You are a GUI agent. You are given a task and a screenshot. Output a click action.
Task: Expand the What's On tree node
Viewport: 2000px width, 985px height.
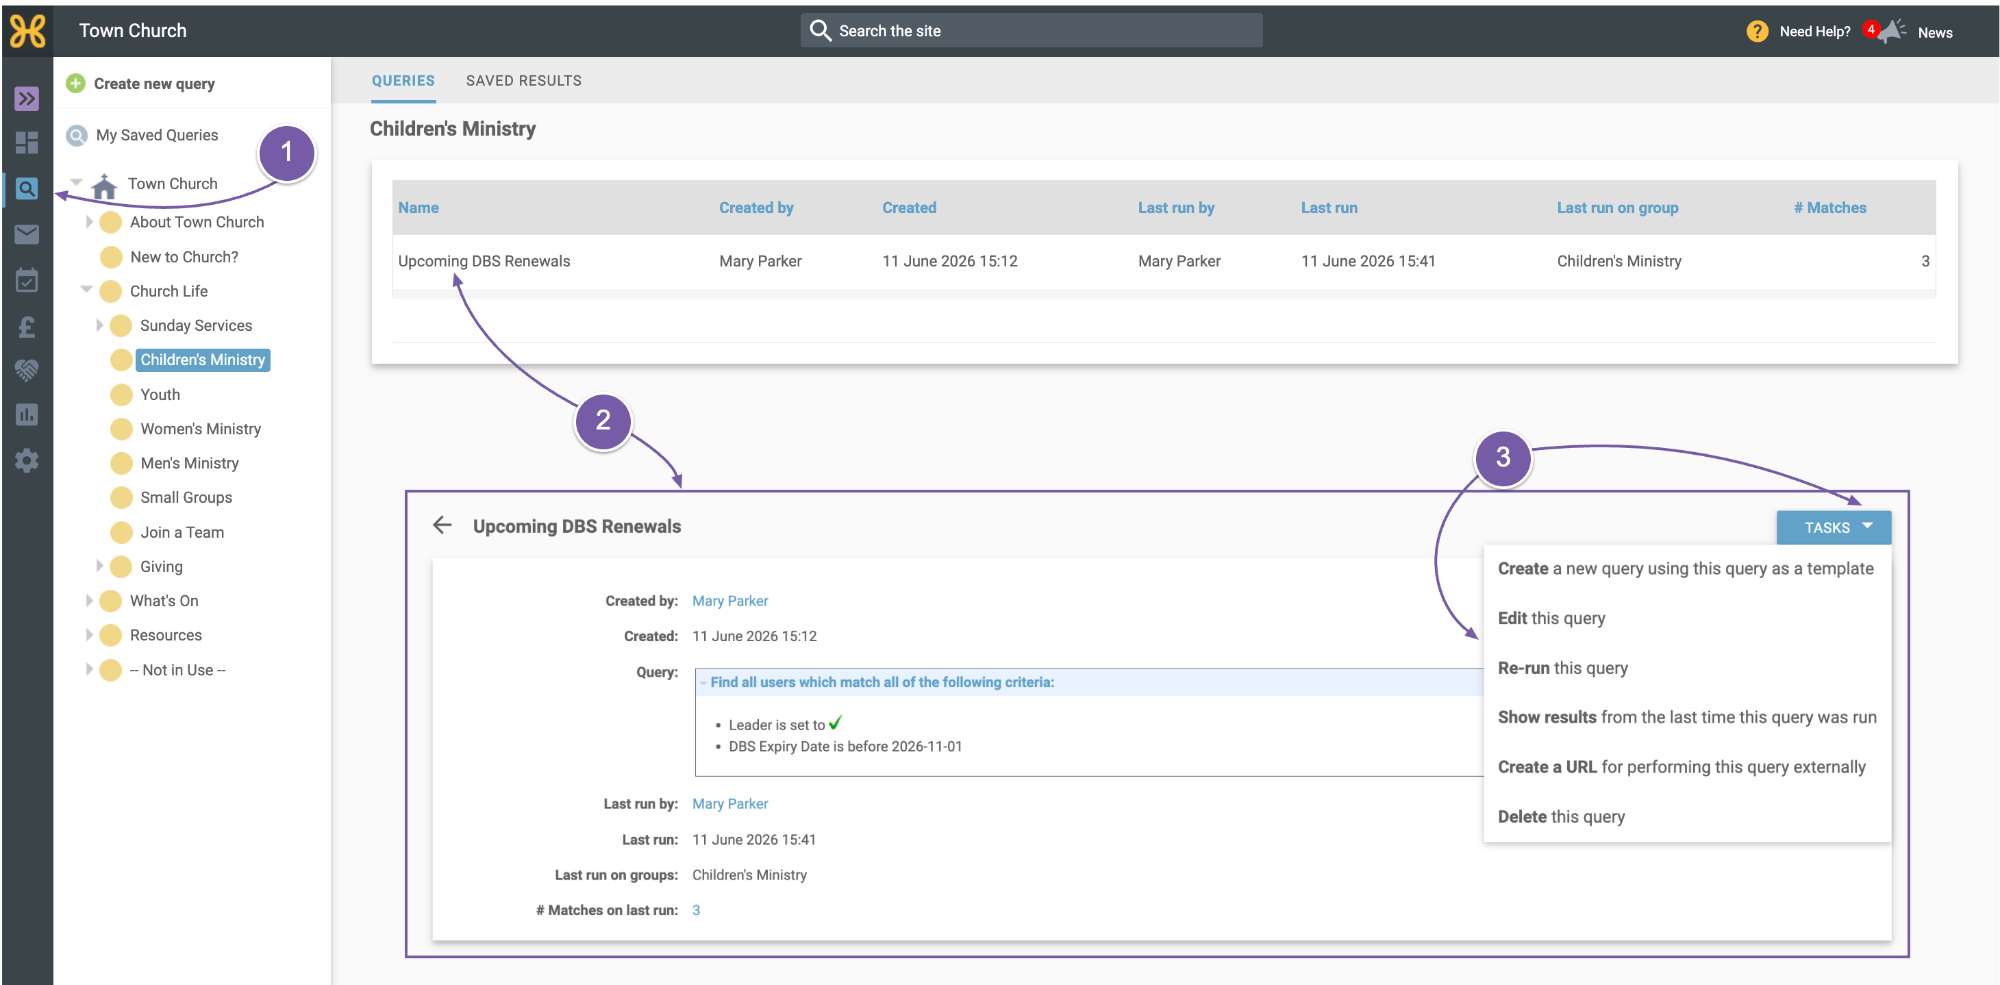click(x=89, y=600)
